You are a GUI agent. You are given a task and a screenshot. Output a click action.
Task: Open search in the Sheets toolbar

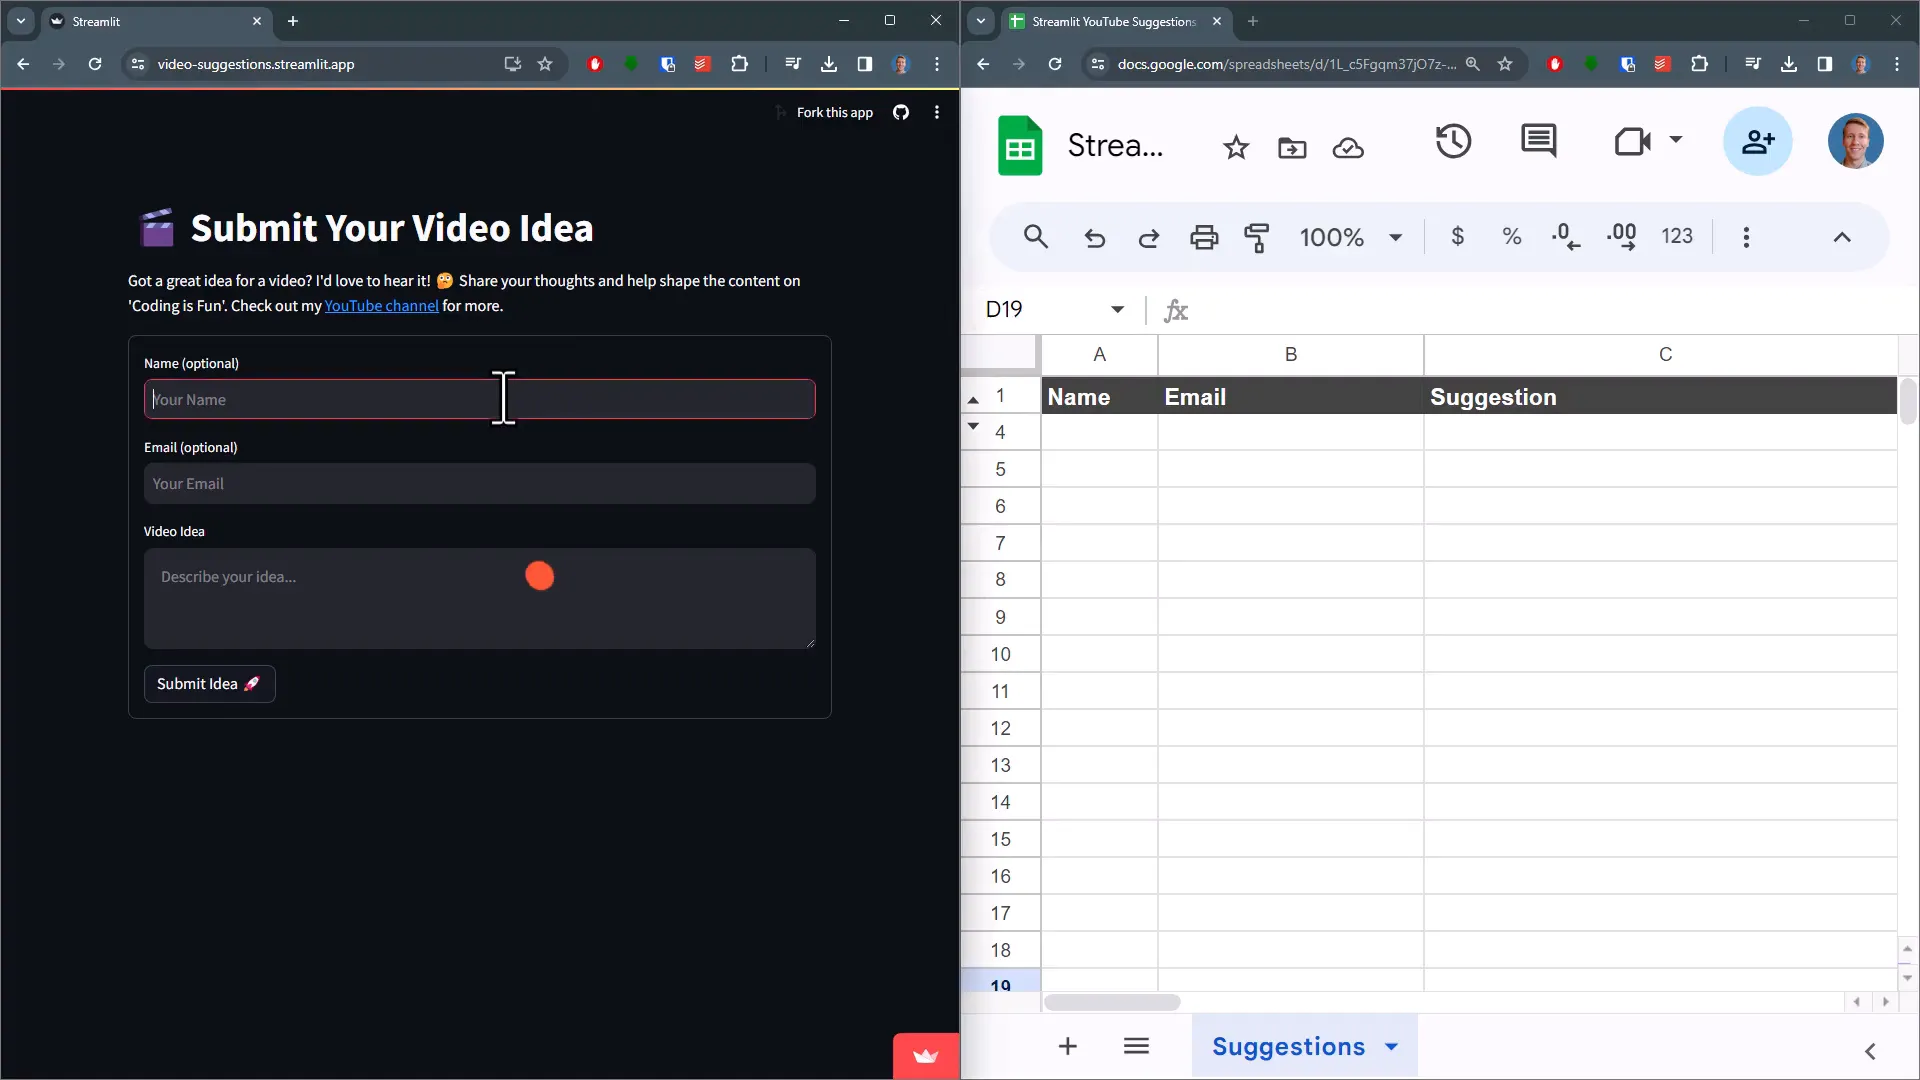click(1036, 237)
